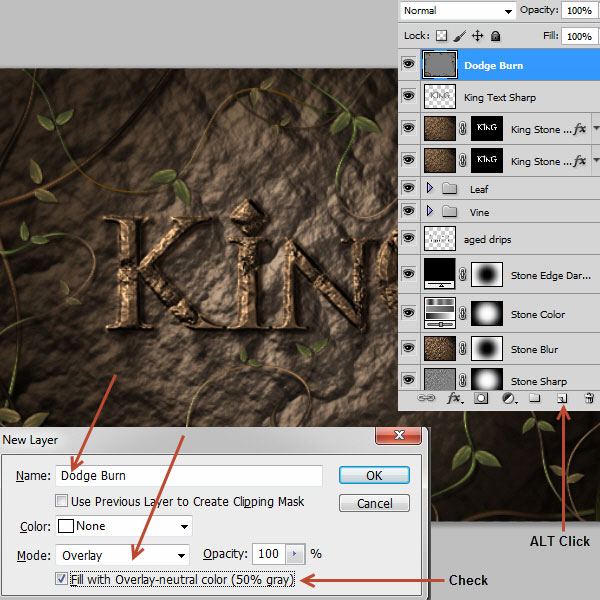The height and width of the screenshot is (600, 600).
Task: Click the Stone Blur layer mask thumbnail
Action: pos(487,348)
